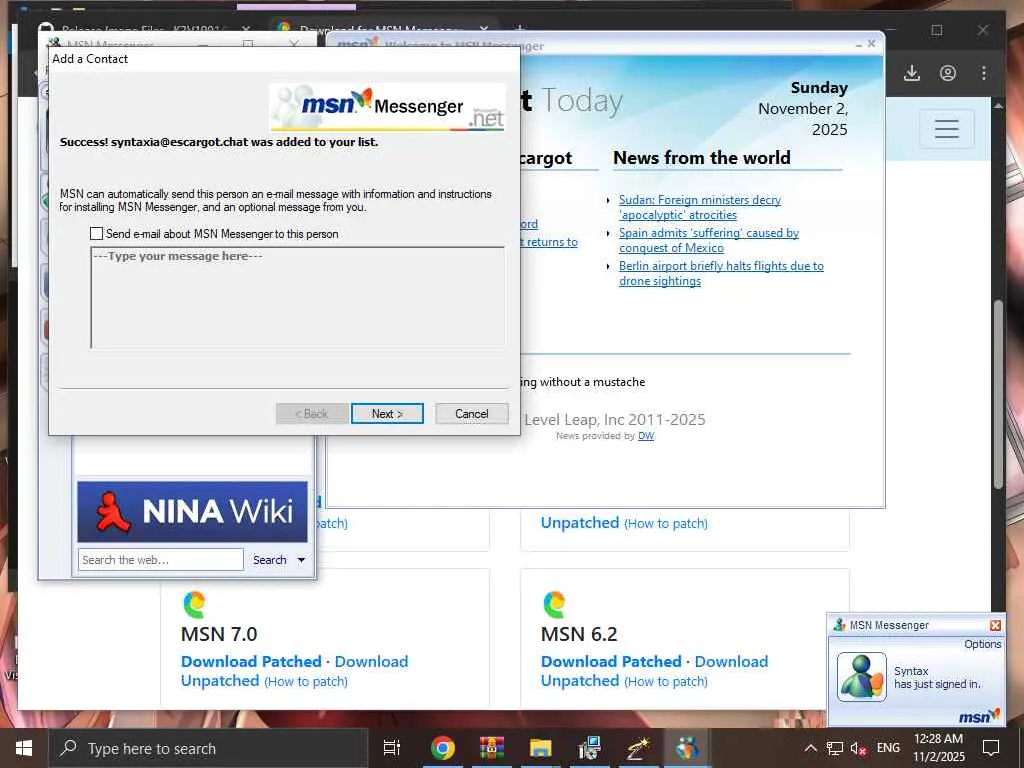The image size is (1024, 768).
Task: Tick the Send e-mail about MSN Messenger checkbox
Action: click(x=97, y=234)
